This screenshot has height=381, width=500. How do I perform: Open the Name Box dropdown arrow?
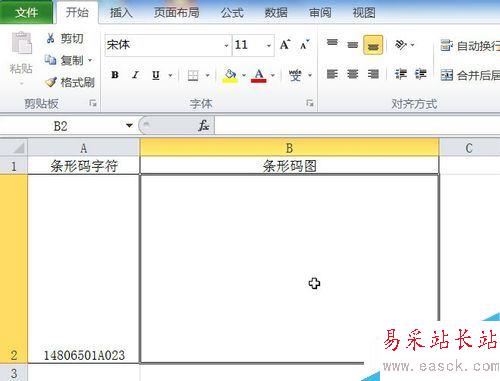pyautogui.click(x=129, y=125)
